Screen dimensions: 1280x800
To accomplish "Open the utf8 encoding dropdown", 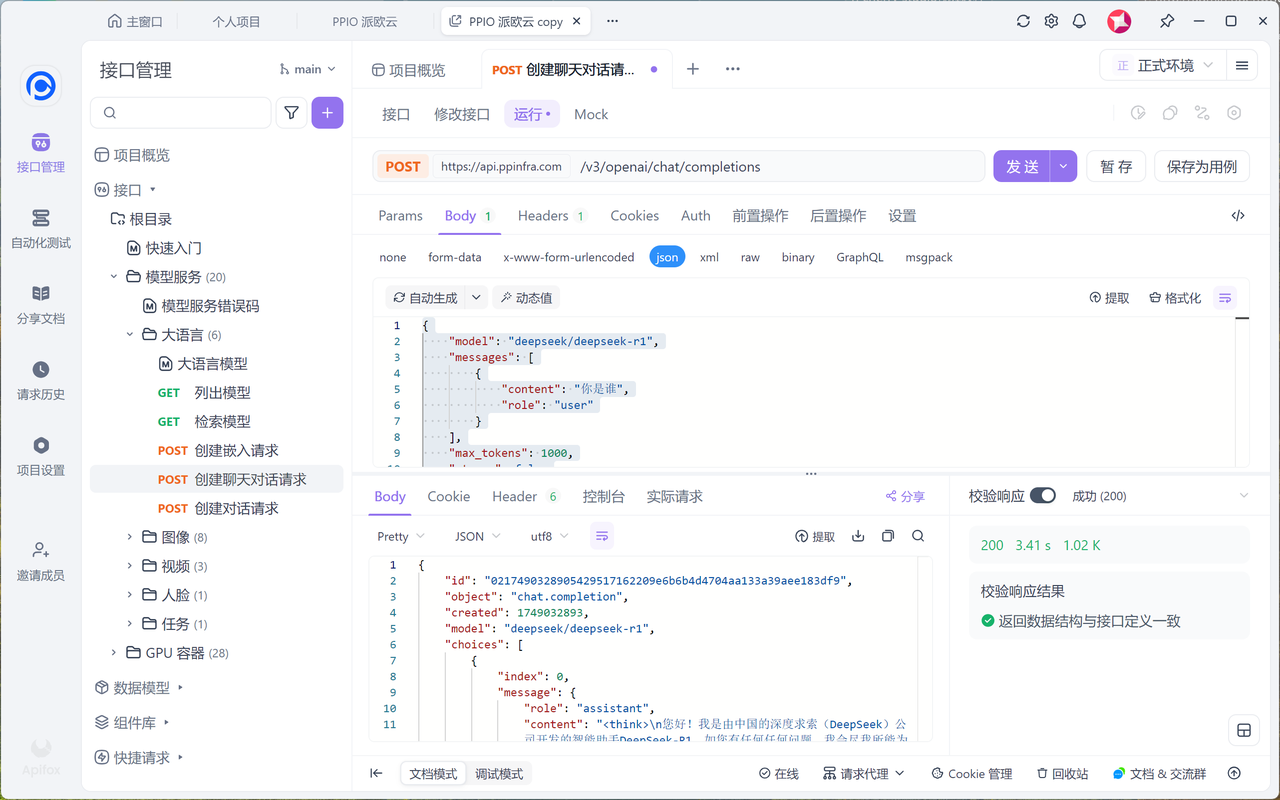I will [x=549, y=537].
